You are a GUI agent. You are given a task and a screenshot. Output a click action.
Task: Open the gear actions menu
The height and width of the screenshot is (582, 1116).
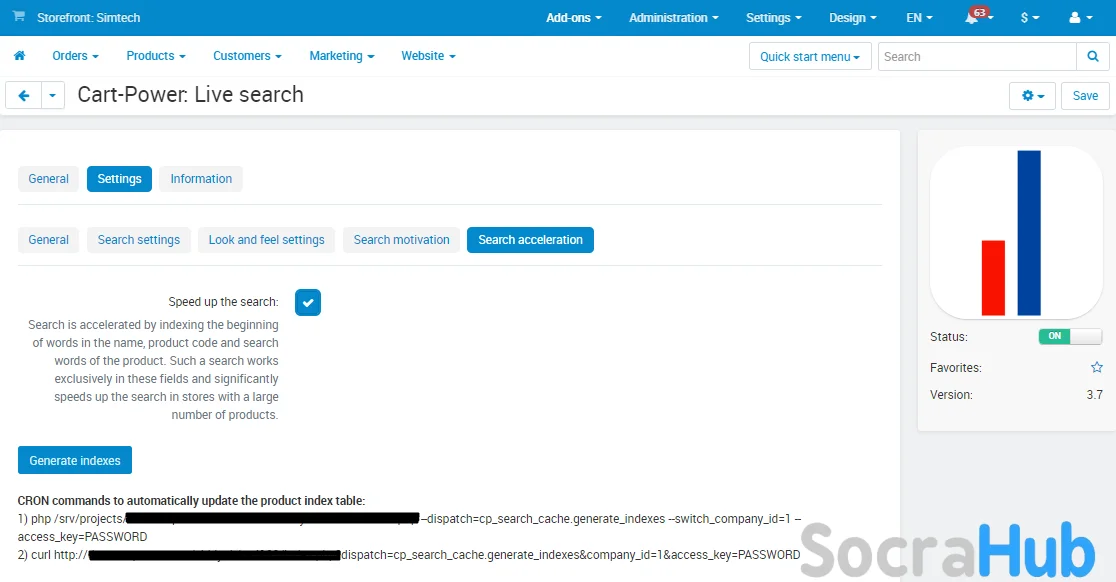coord(1033,96)
